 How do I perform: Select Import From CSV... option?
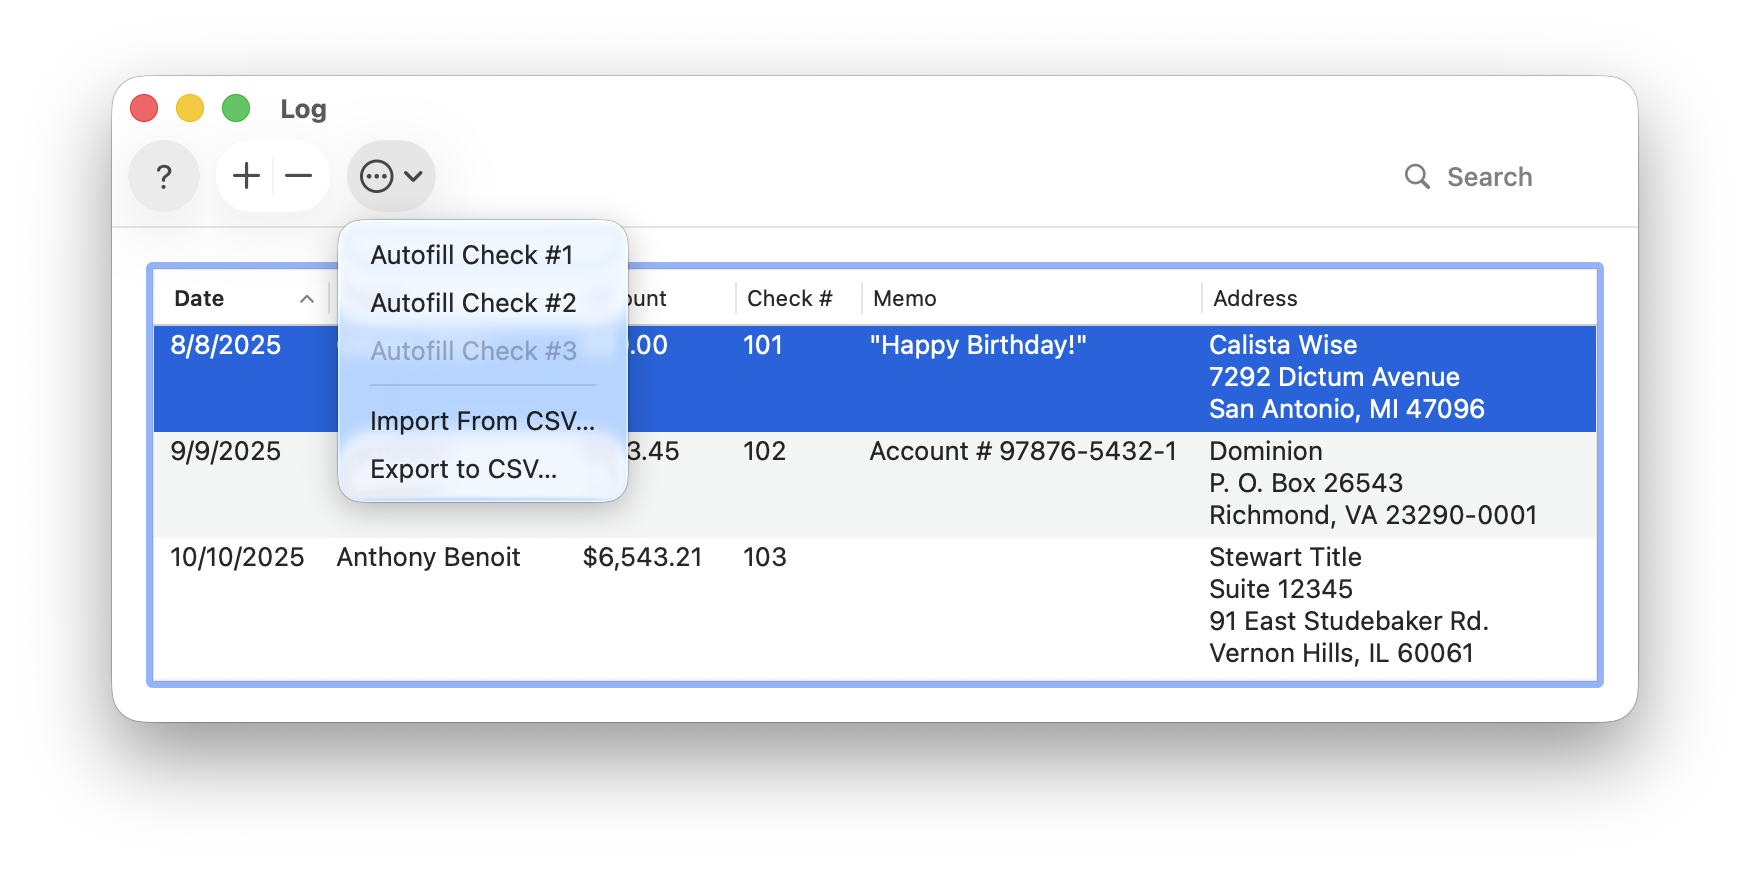482,421
